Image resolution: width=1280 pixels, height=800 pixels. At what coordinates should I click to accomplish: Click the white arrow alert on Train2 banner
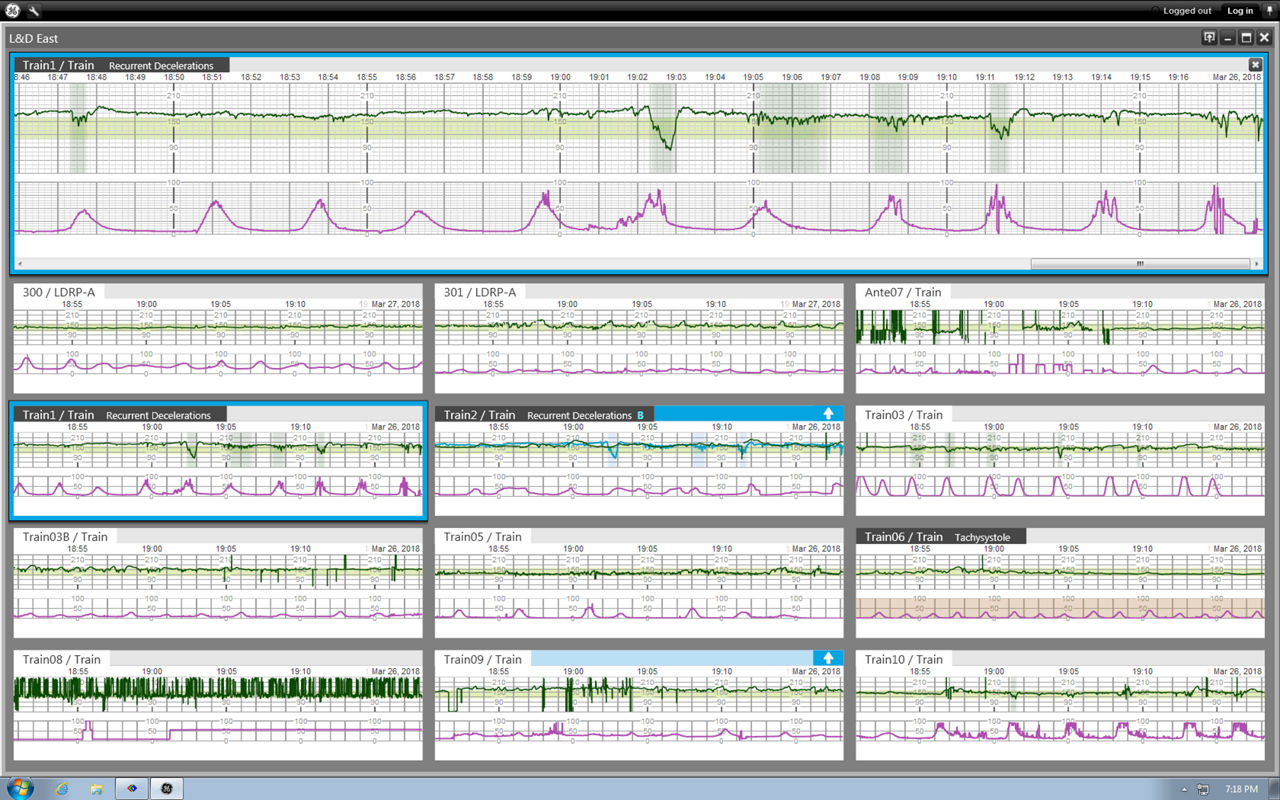pos(829,412)
